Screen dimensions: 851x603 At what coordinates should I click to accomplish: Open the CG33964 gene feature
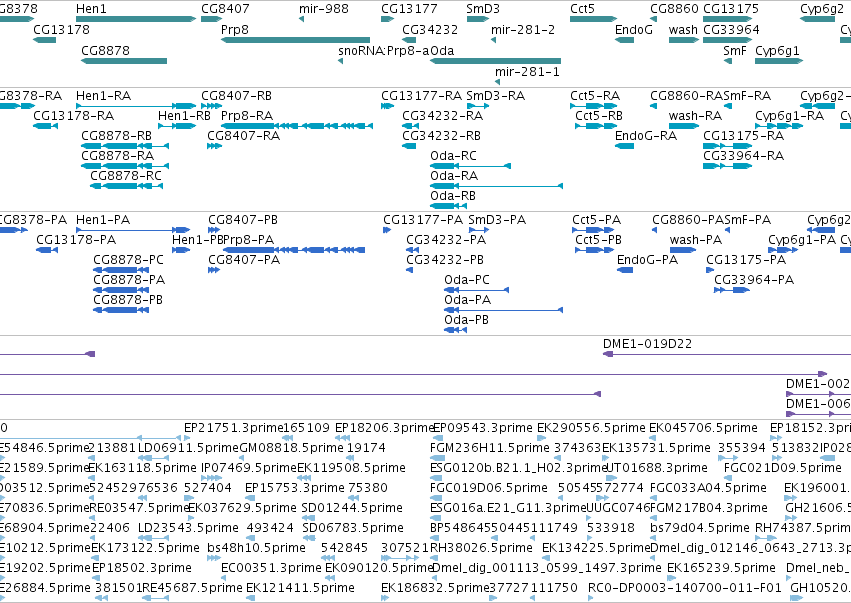point(728,40)
